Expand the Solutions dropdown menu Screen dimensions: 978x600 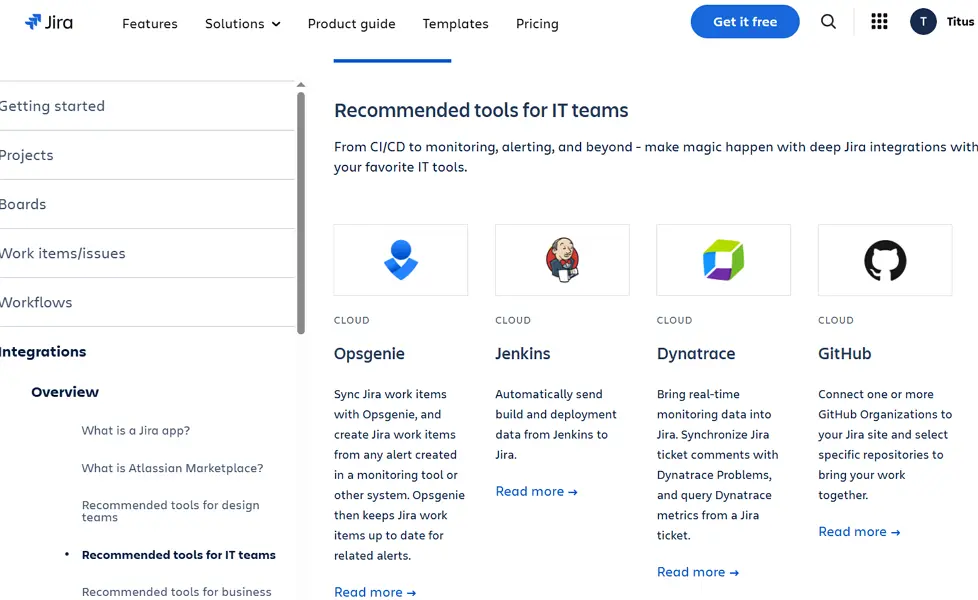[243, 24]
